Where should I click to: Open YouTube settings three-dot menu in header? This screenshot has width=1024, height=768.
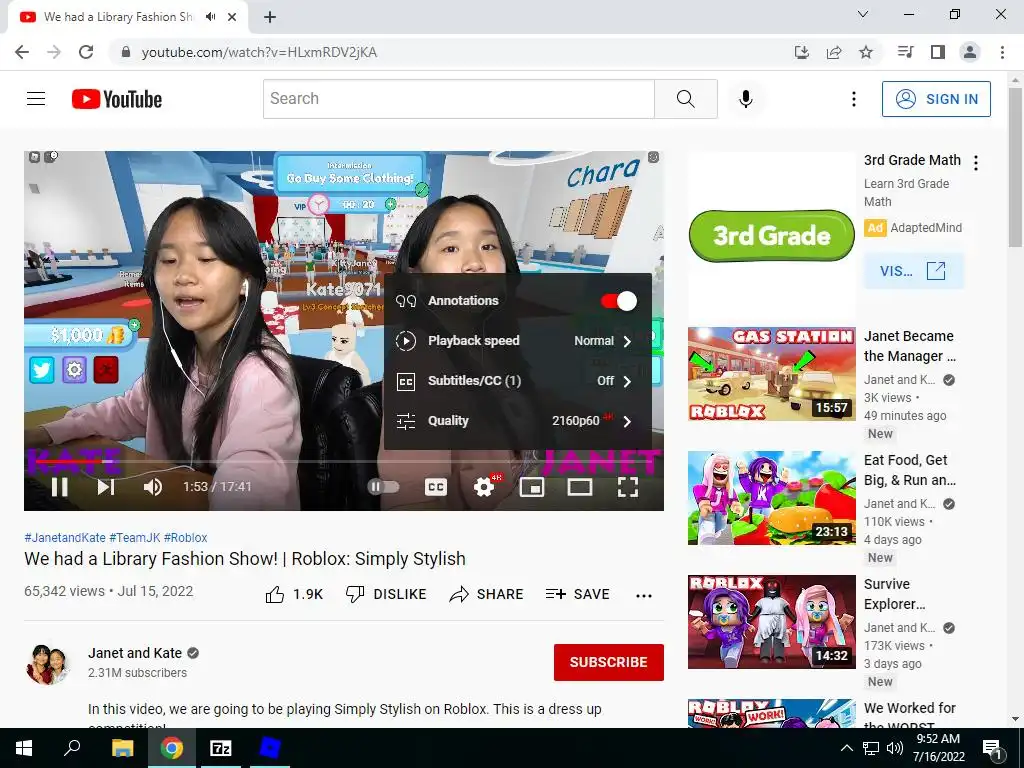pyautogui.click(x=854, y=99)
